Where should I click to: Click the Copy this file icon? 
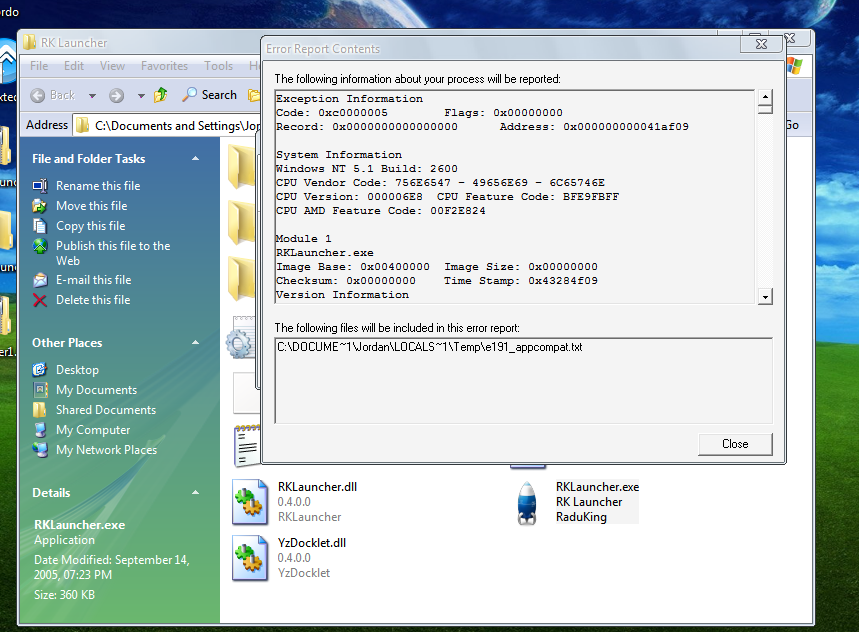(40, 226)
